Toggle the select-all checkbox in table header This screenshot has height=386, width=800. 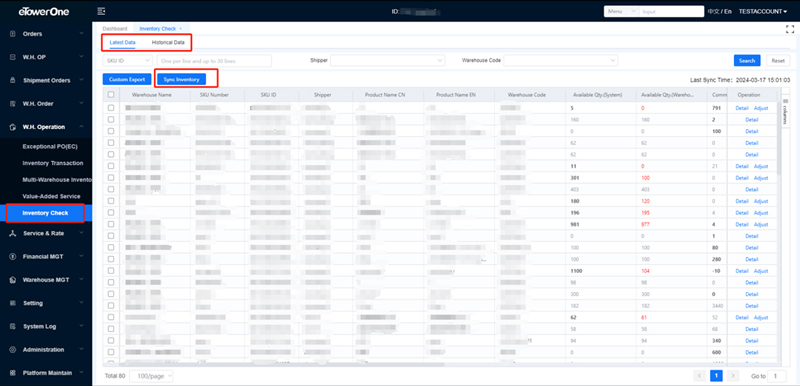[111, 95]
